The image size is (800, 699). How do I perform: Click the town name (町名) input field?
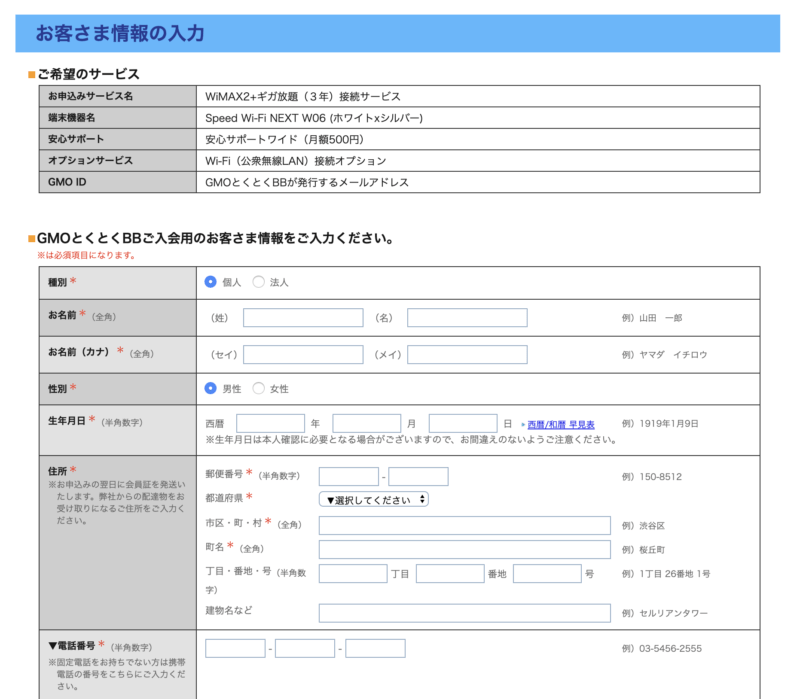[x=465, y=548]
